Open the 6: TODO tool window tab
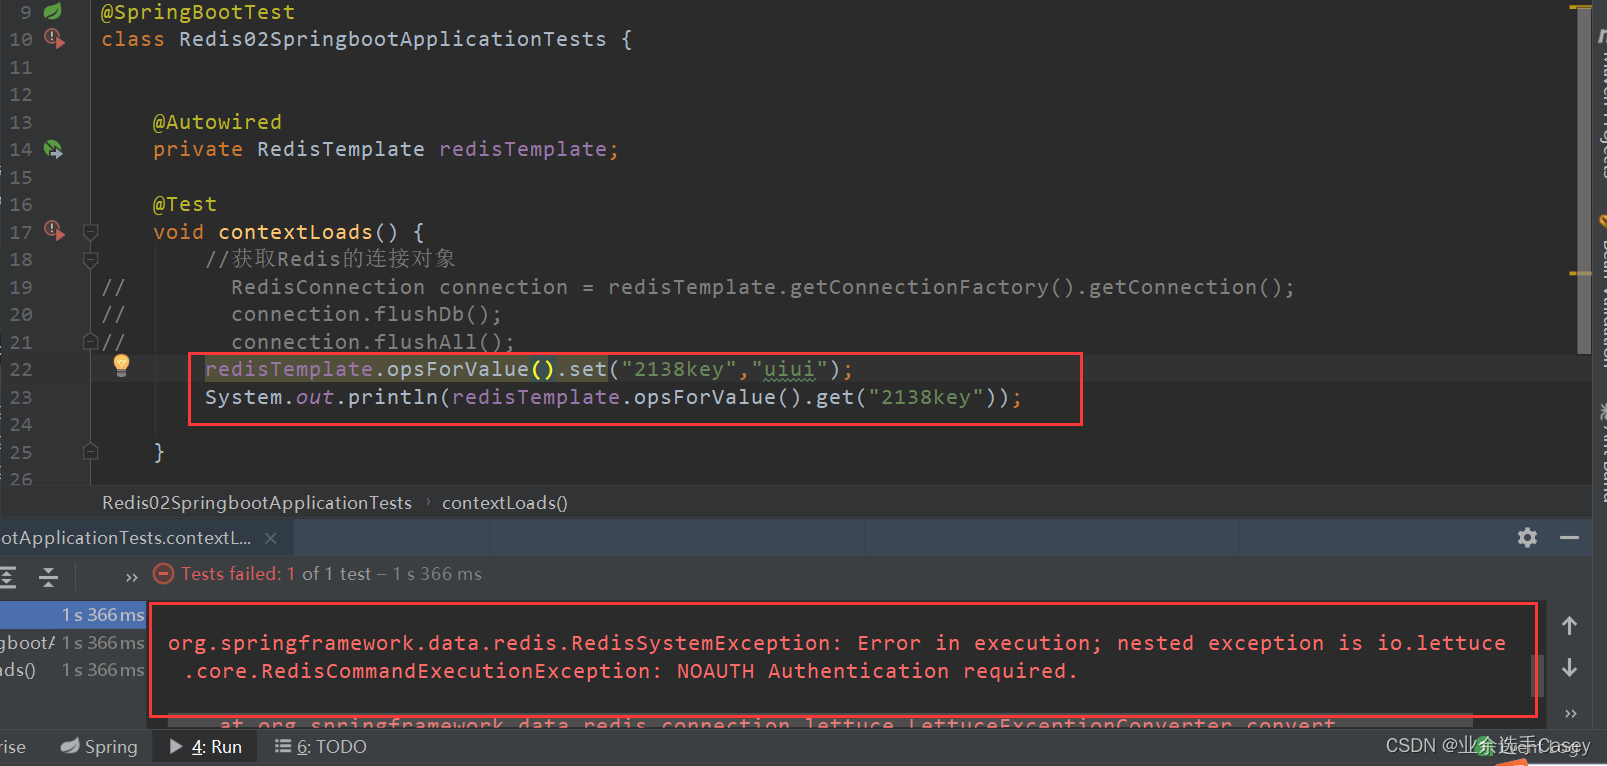 [x=320, y=746]
